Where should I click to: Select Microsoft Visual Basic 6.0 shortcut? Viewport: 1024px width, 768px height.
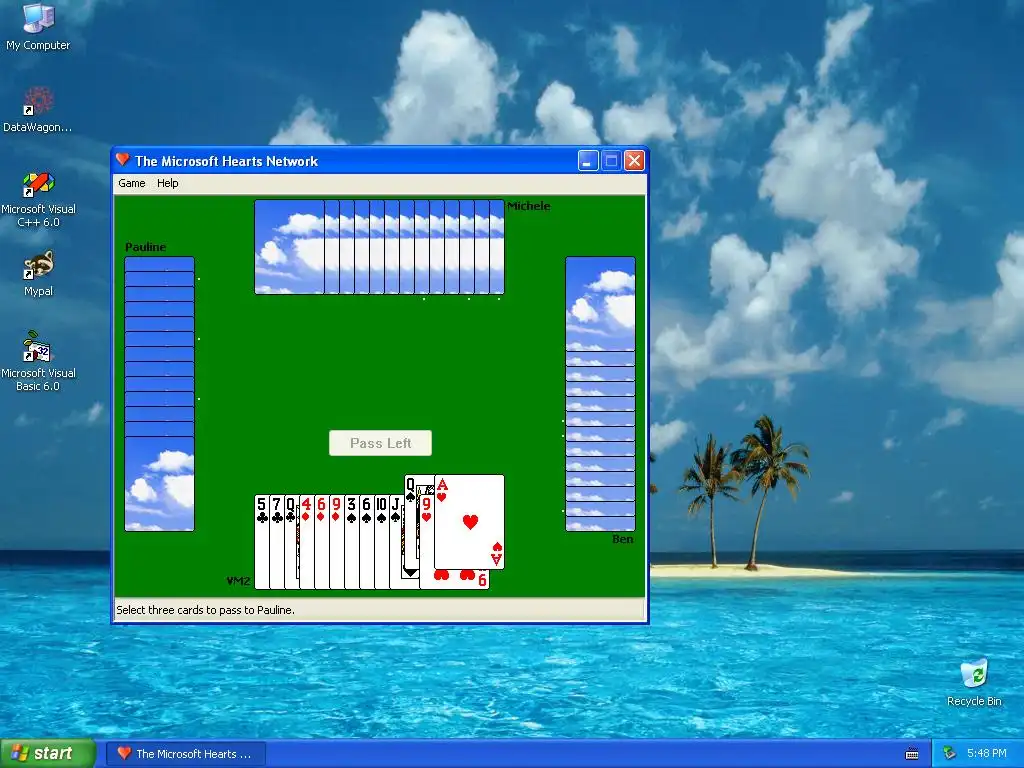tap(38, 361)
